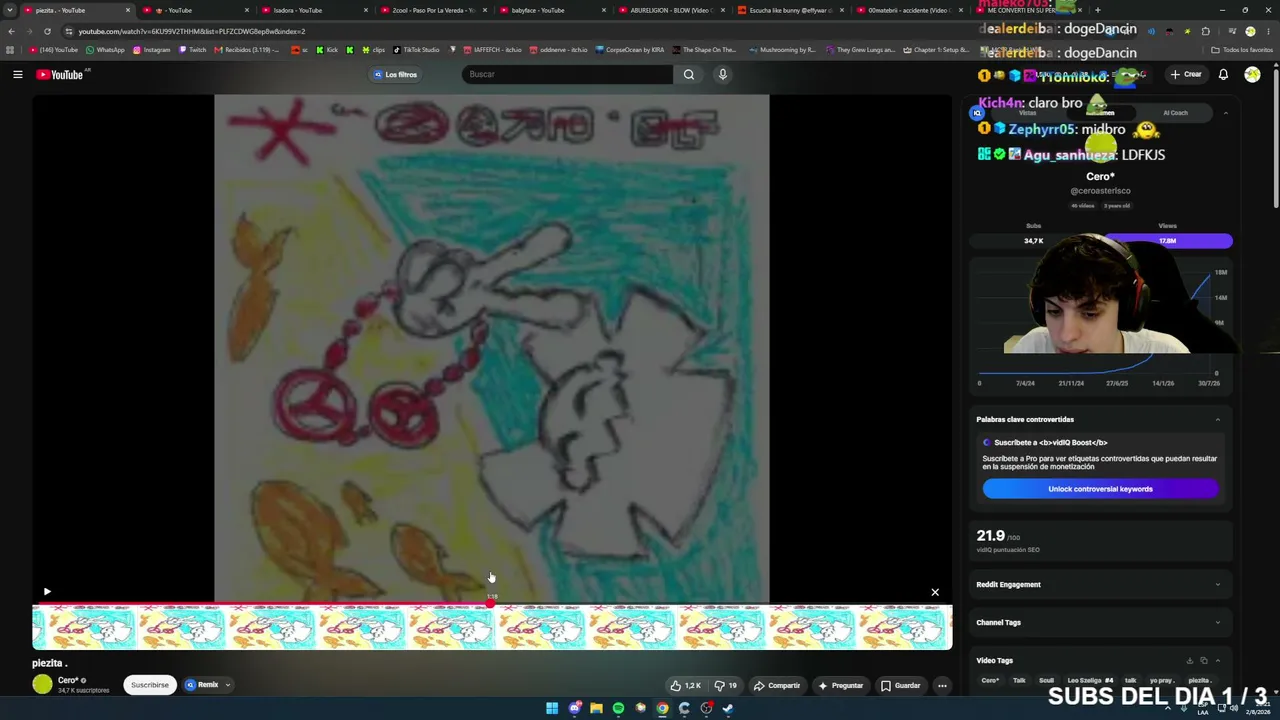
Task: Collapse Palabras clave controvertidas section
Action: click(x=1217, y=419)
